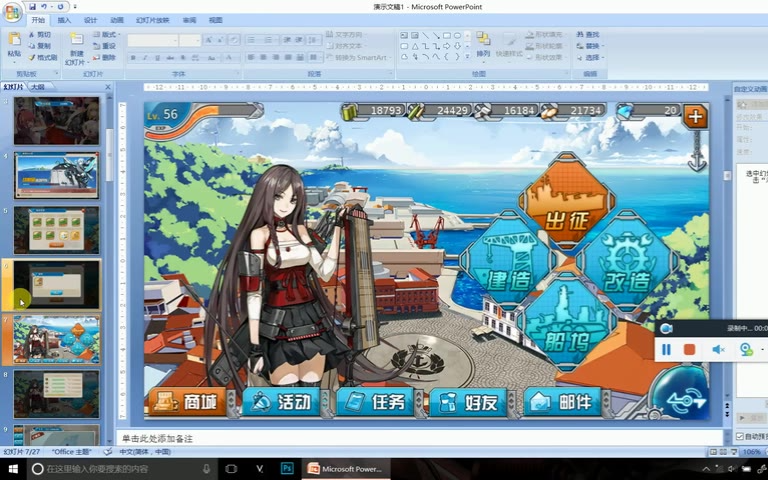768x480 pixels.
Task: Undo the last action in quick access toolbar
Action: coord(45,7)
